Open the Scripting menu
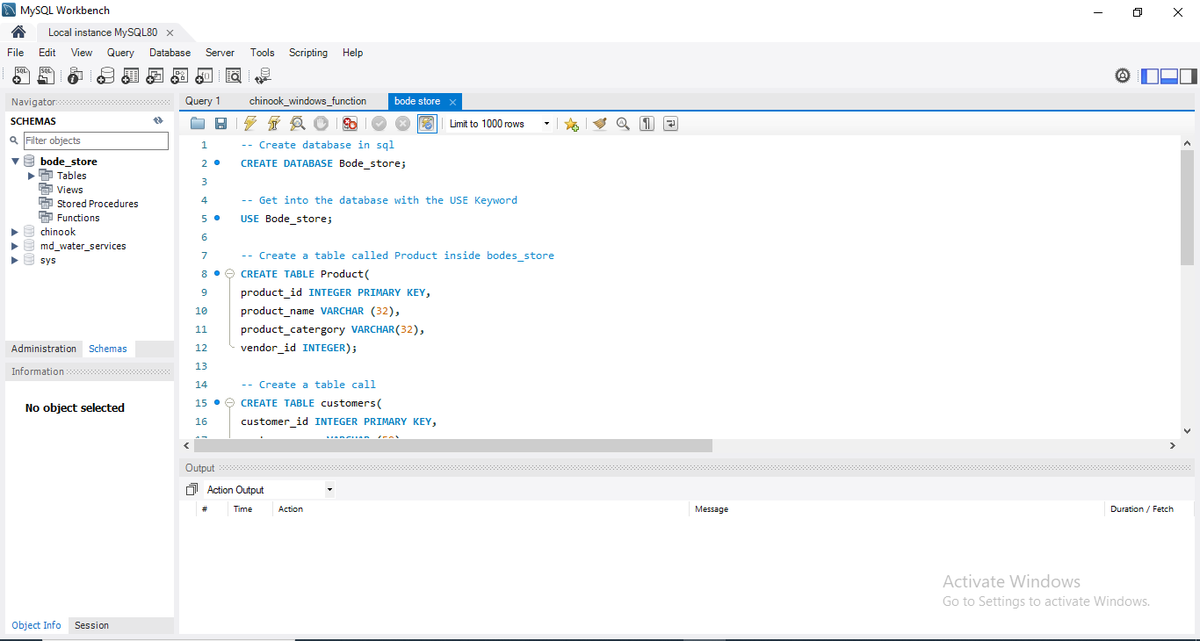 (x=308, y=52)
